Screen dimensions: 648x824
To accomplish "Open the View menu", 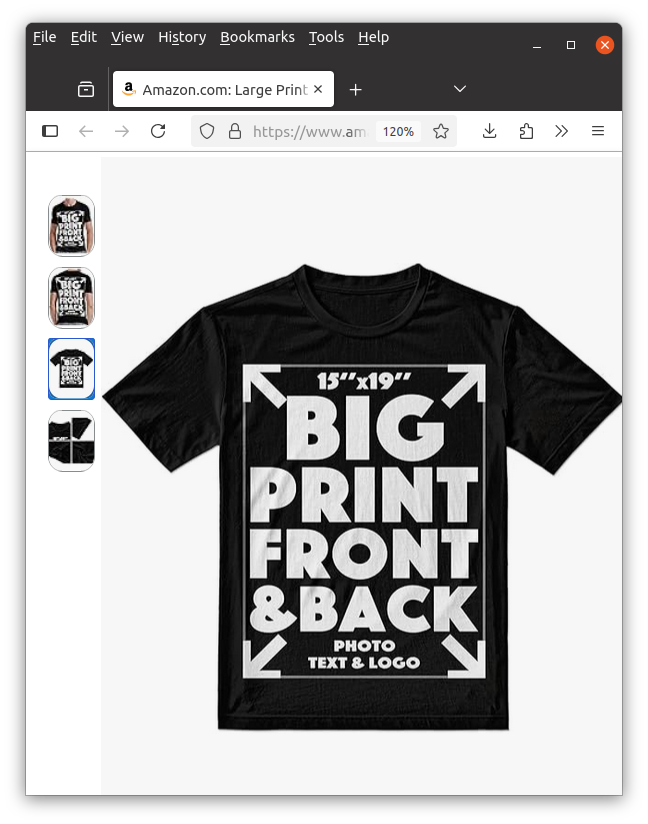I will tap(127, 37).
